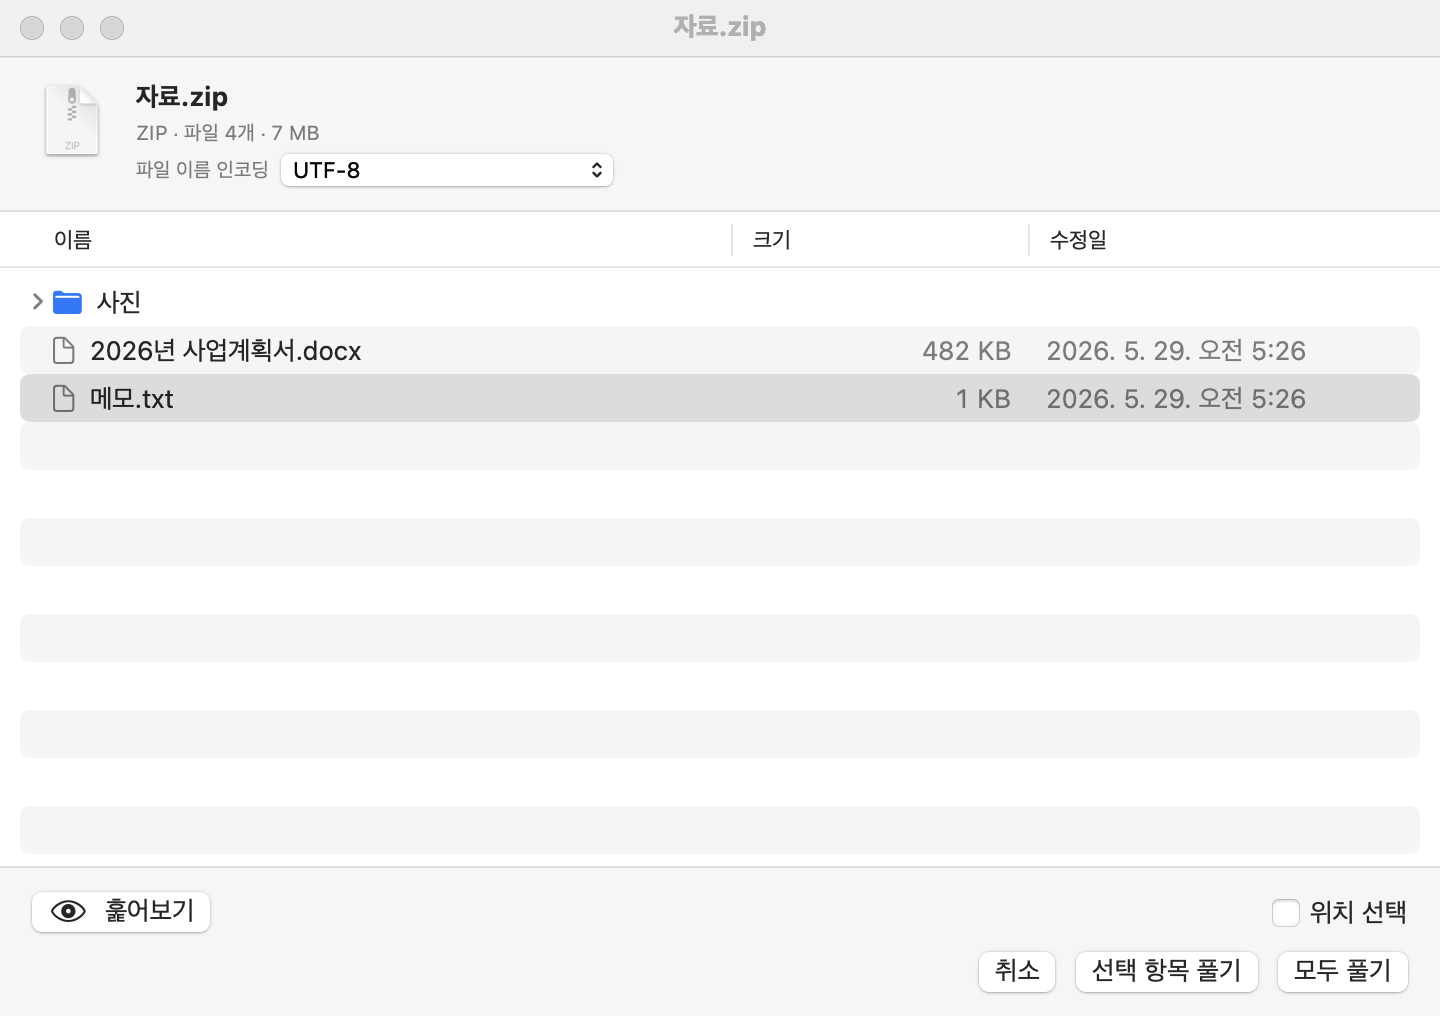Viewport: 1440px width, 1016px height.
Task: Enable the 위치 선택 checkbox
Action: click(x=1285, y=912)
